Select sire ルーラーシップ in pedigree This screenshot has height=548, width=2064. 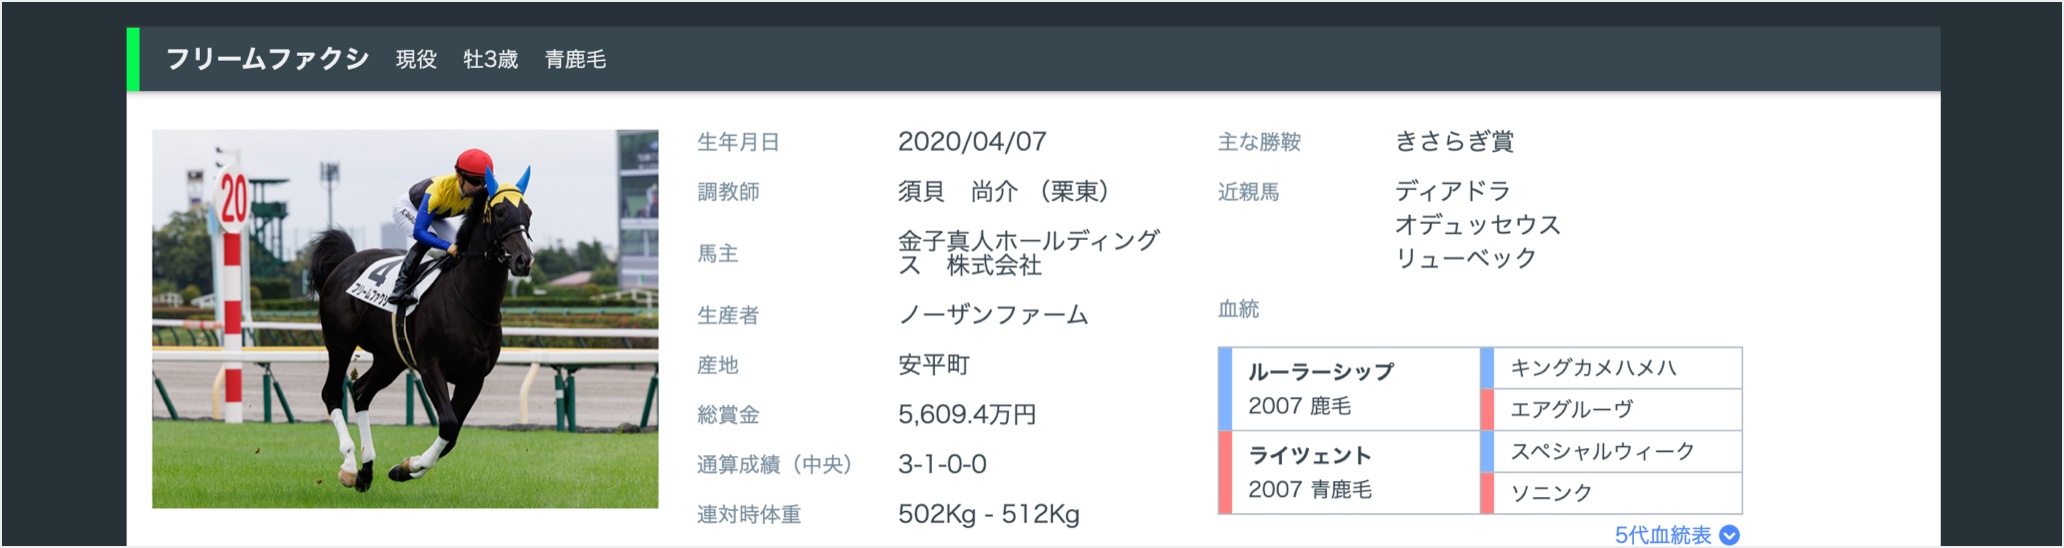click(x=1320, y=372)
